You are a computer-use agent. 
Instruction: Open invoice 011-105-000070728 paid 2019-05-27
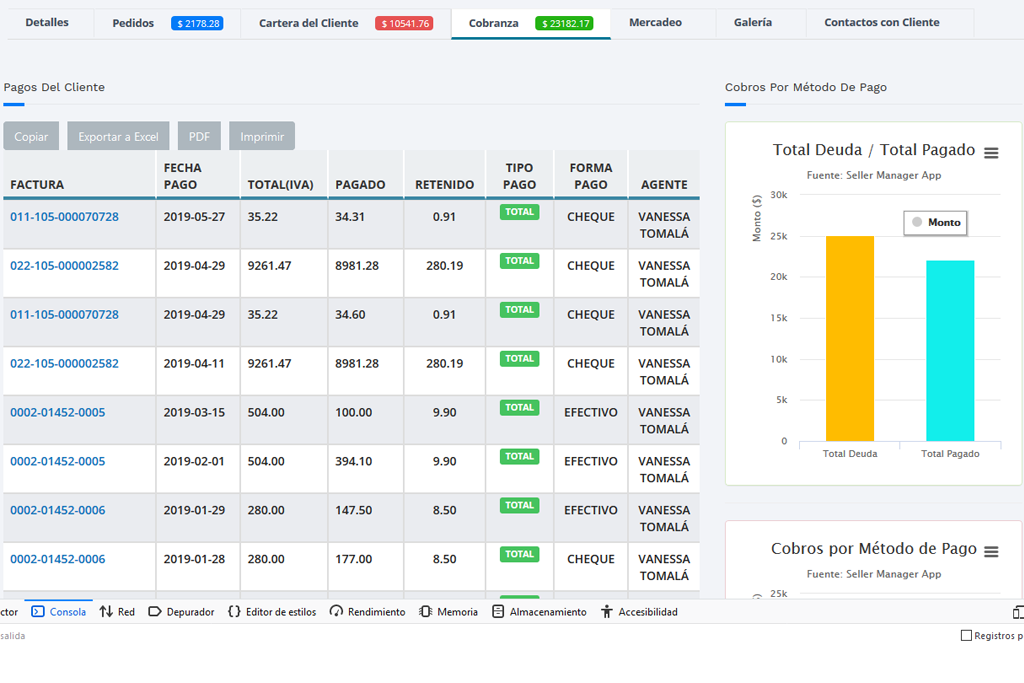64,217
